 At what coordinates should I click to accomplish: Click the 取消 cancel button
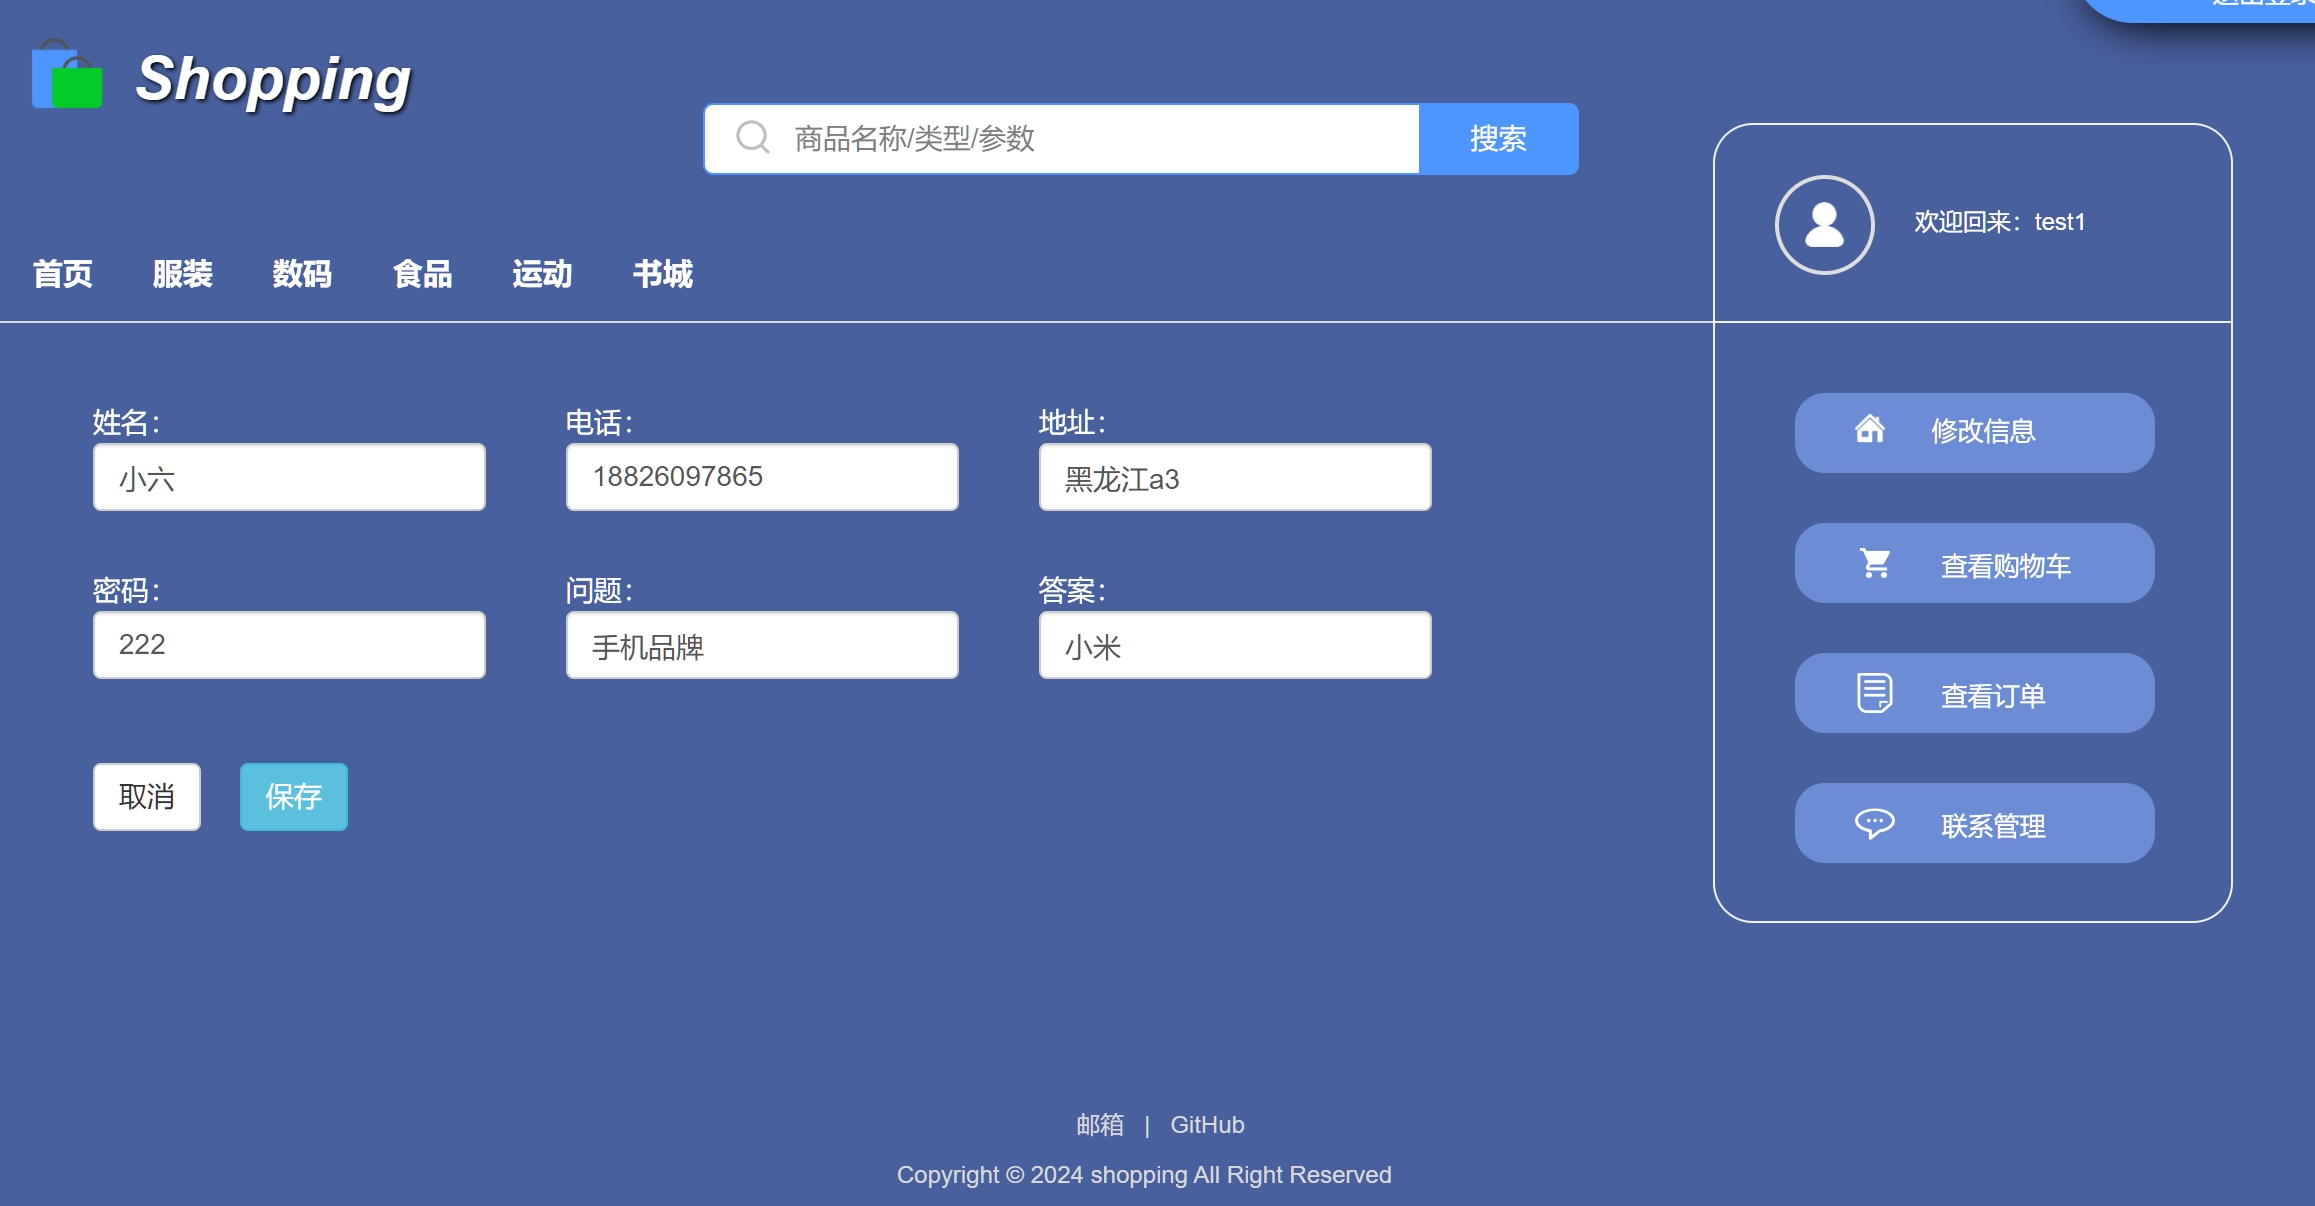tap(145, 796)
